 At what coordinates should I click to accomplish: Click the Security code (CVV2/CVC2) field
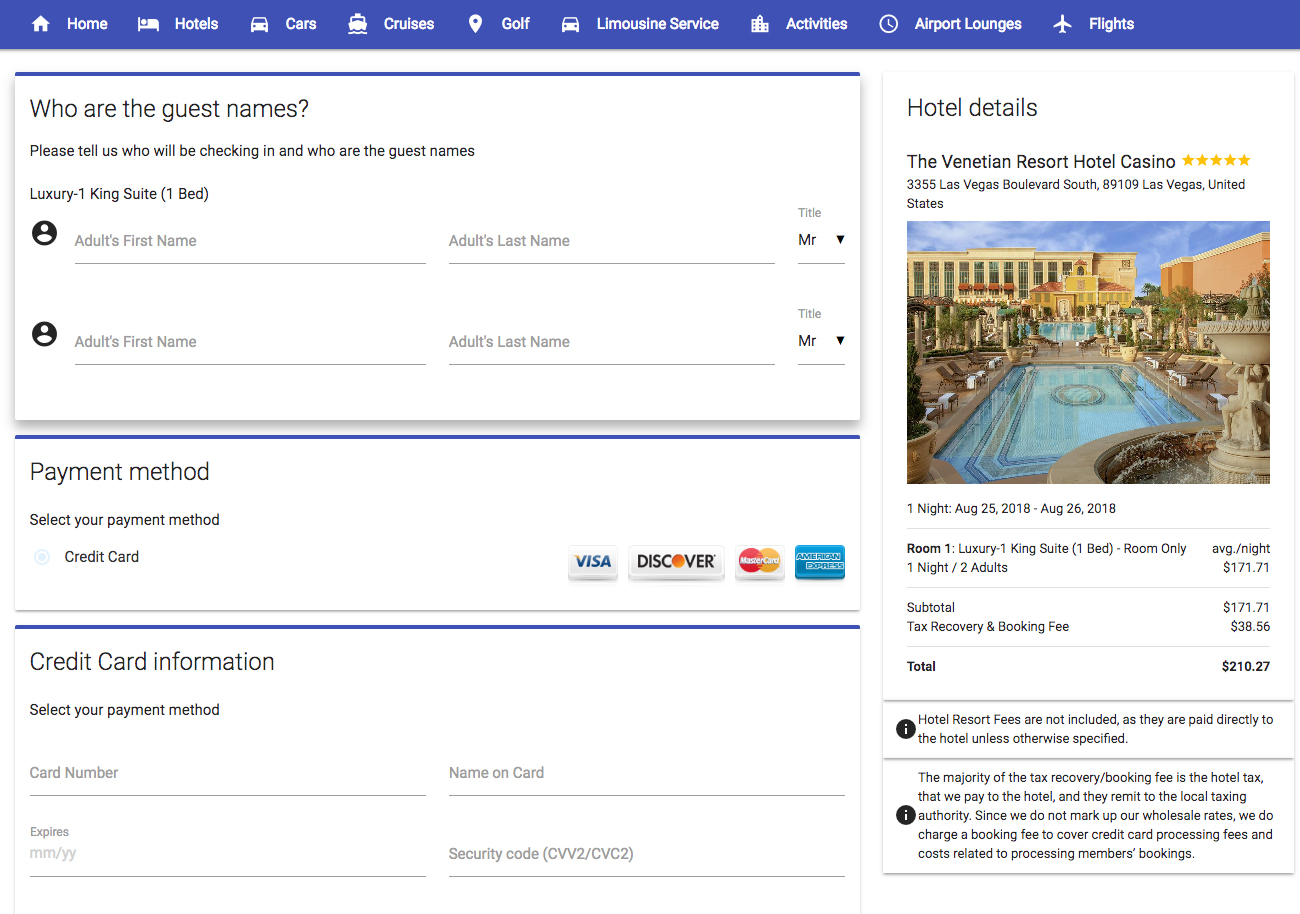tap(647, 854)
